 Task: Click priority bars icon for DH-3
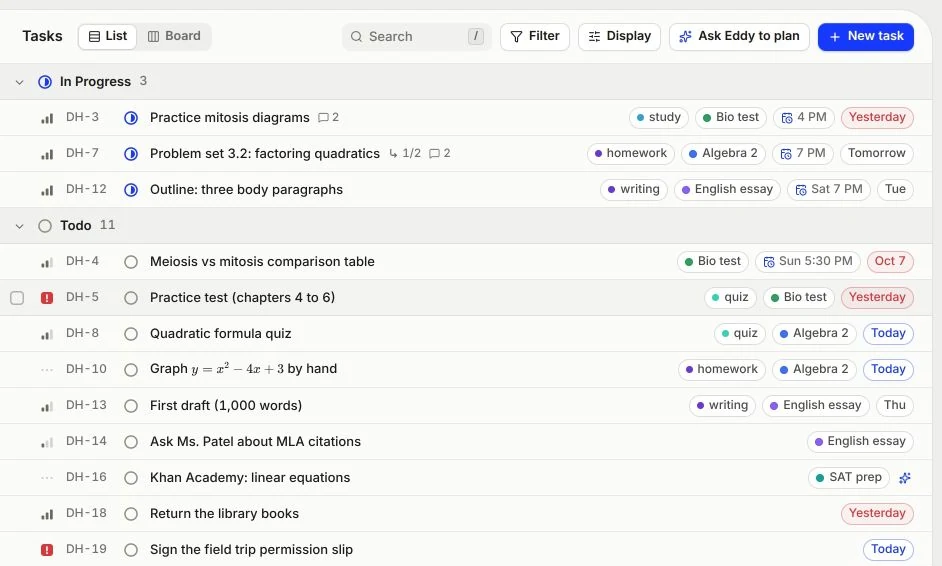(x=47, y=118)
